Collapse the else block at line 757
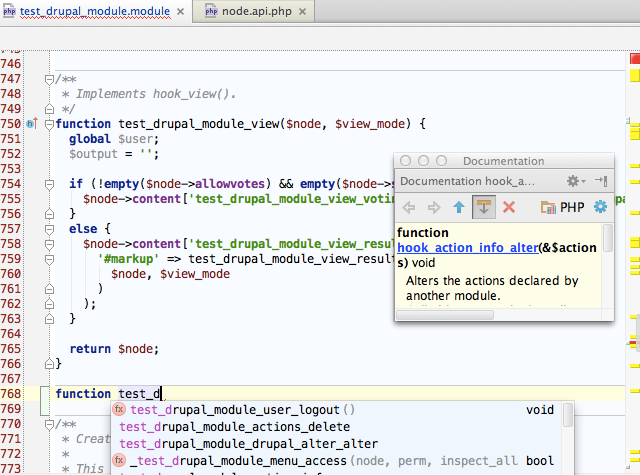This screenshot has width=640, height=475. coord(49,229)
